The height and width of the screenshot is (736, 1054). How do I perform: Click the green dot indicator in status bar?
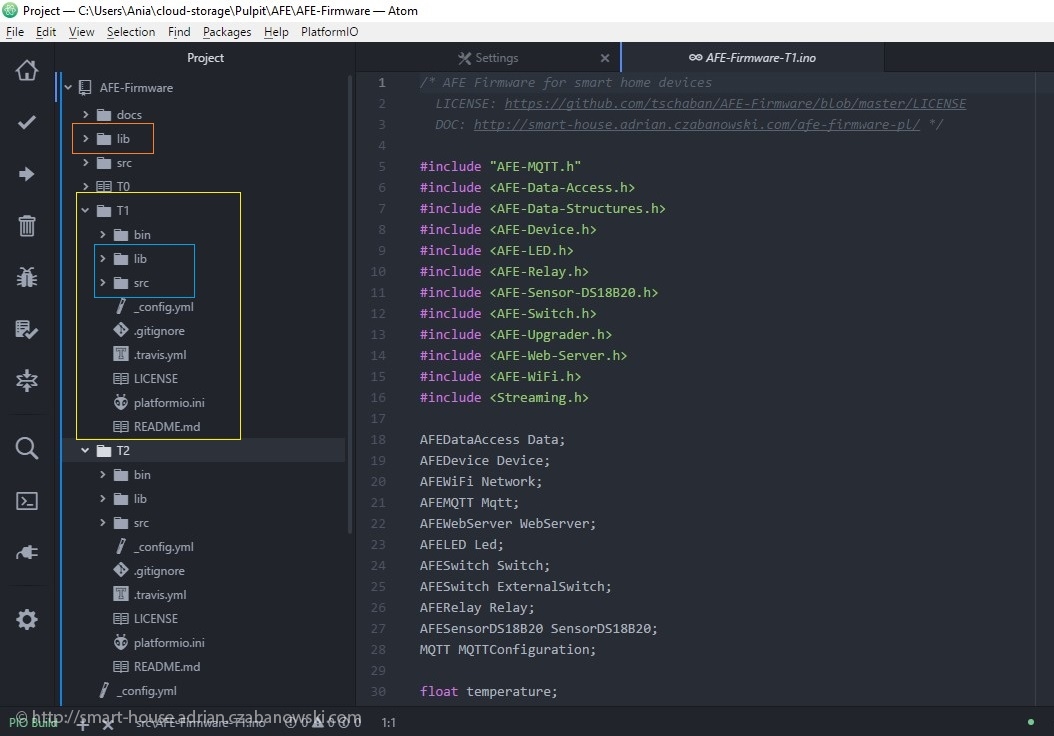pos(1030,723)
